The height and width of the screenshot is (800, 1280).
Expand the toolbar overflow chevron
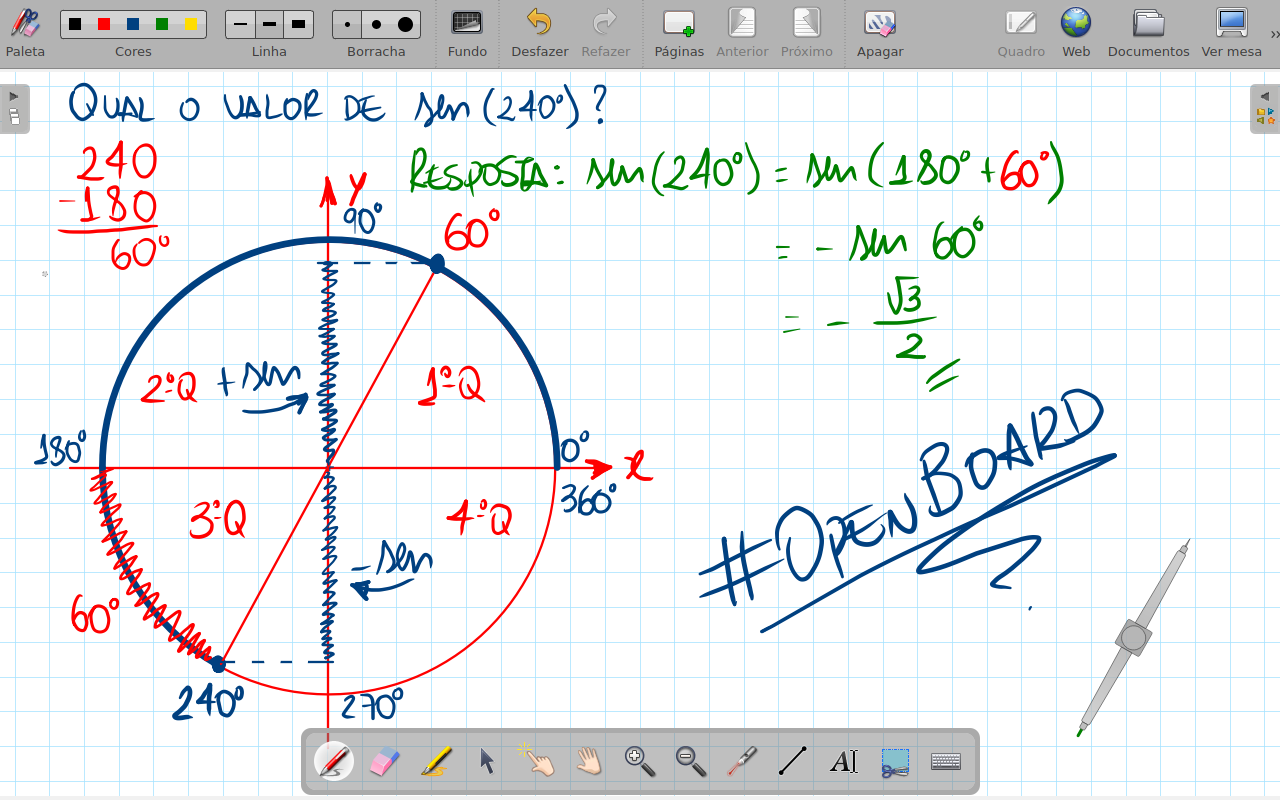(1274, 33)
